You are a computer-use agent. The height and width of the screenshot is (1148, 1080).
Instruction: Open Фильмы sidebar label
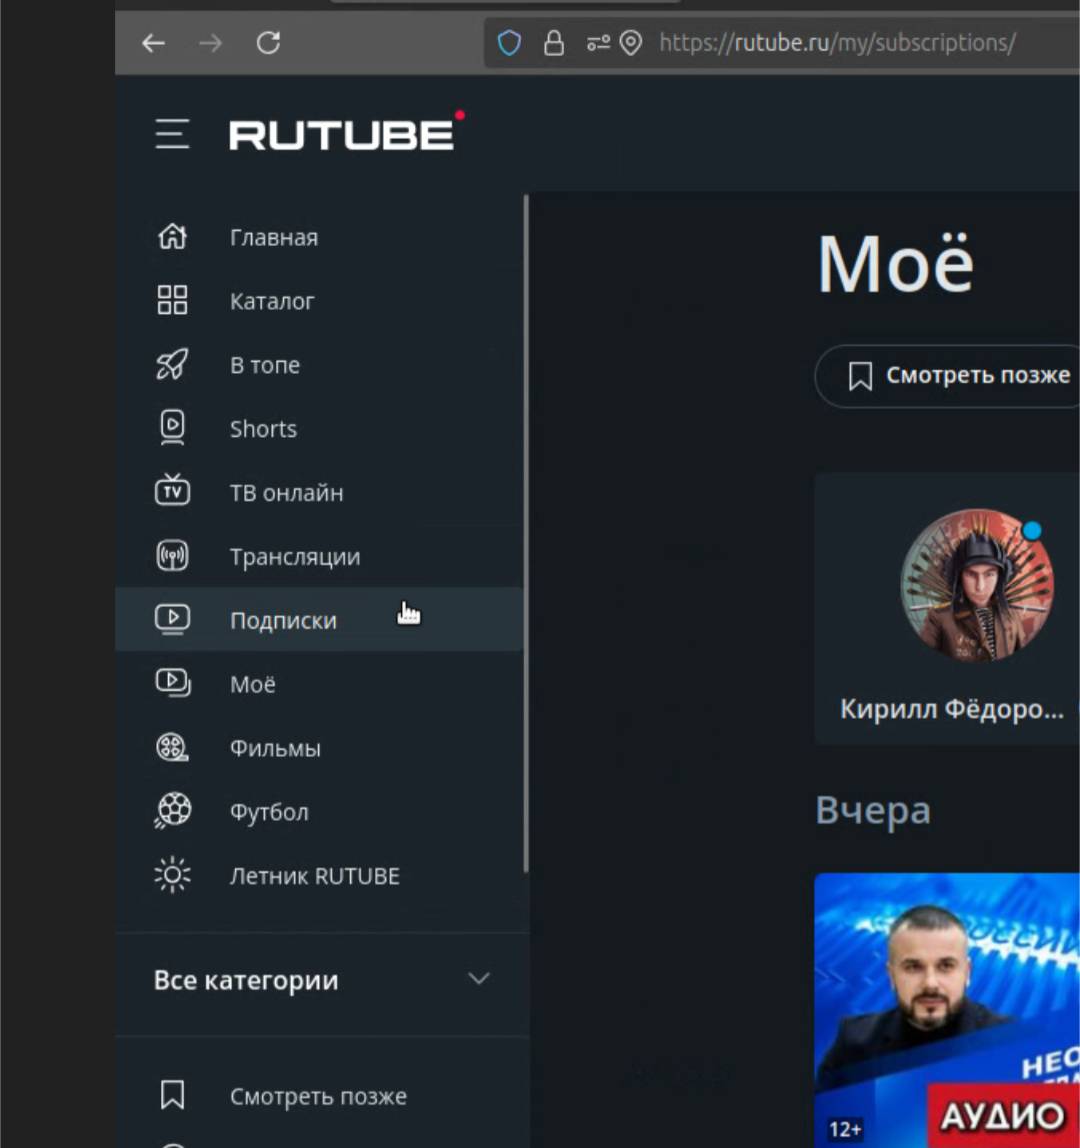pos(275,748)
